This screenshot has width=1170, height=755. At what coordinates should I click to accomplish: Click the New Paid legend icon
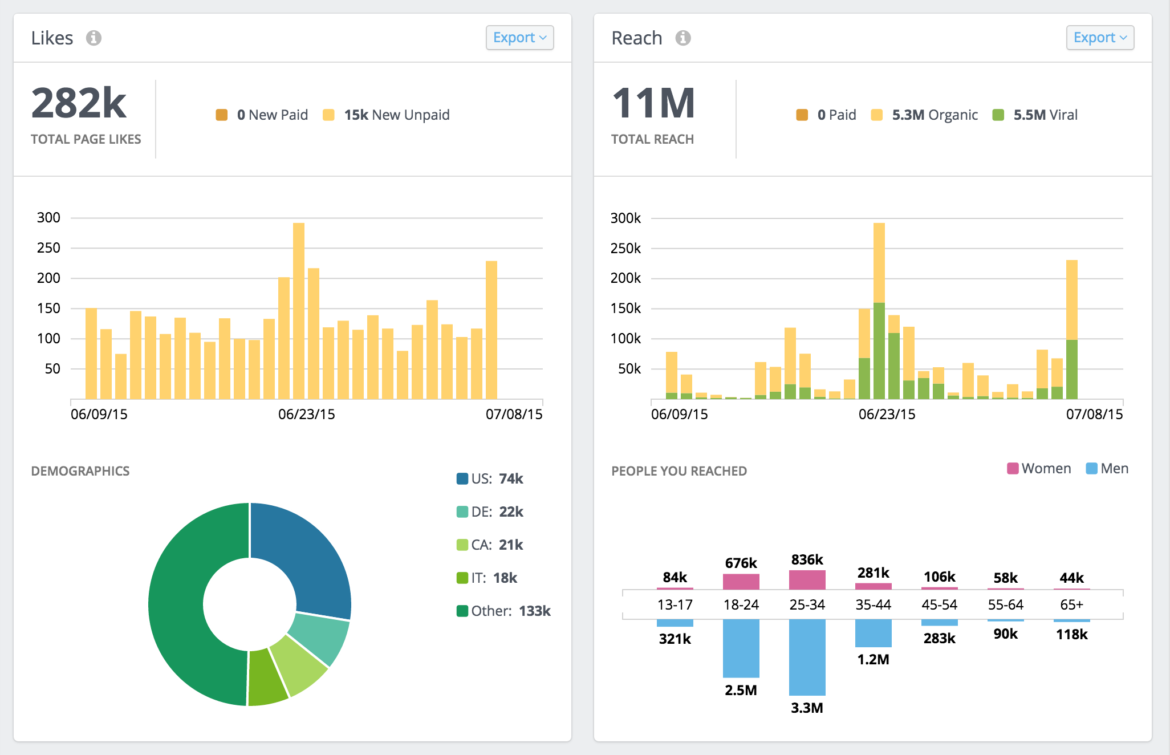tap(221, 114)
